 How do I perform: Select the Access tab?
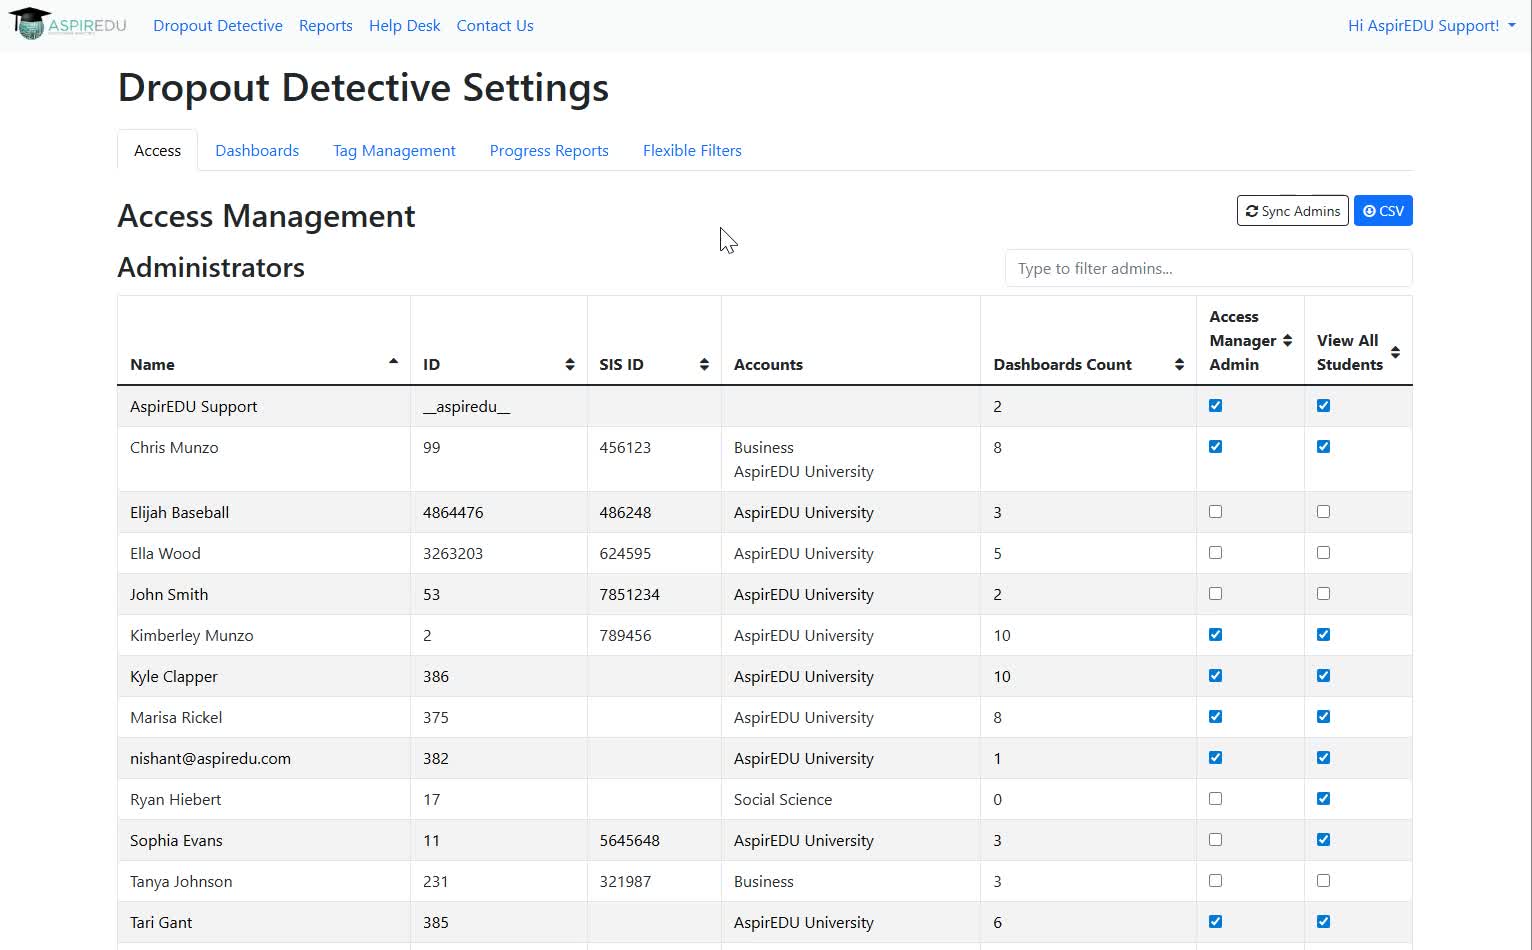click(x=158, y=150)
